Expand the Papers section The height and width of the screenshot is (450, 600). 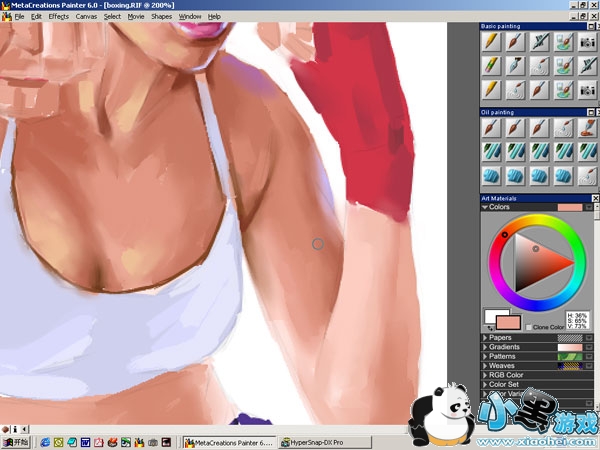pyautogui.click(x=485, y=338)
